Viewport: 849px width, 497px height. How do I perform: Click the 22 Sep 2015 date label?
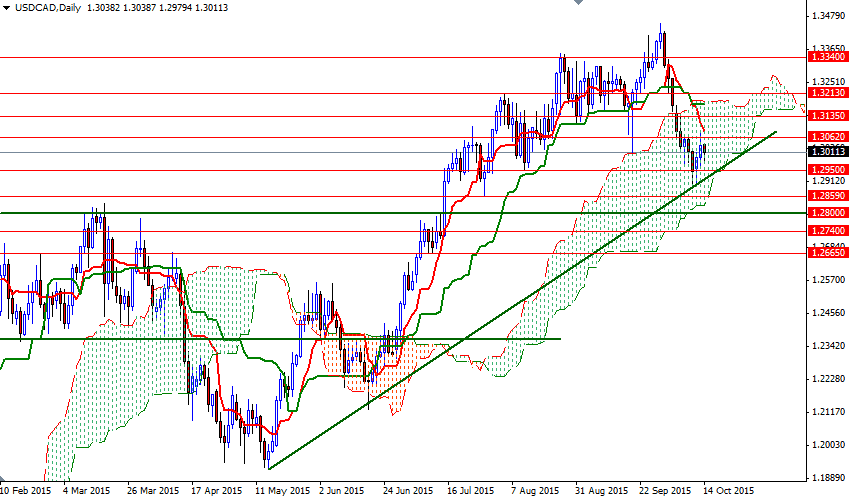[663, 491]
